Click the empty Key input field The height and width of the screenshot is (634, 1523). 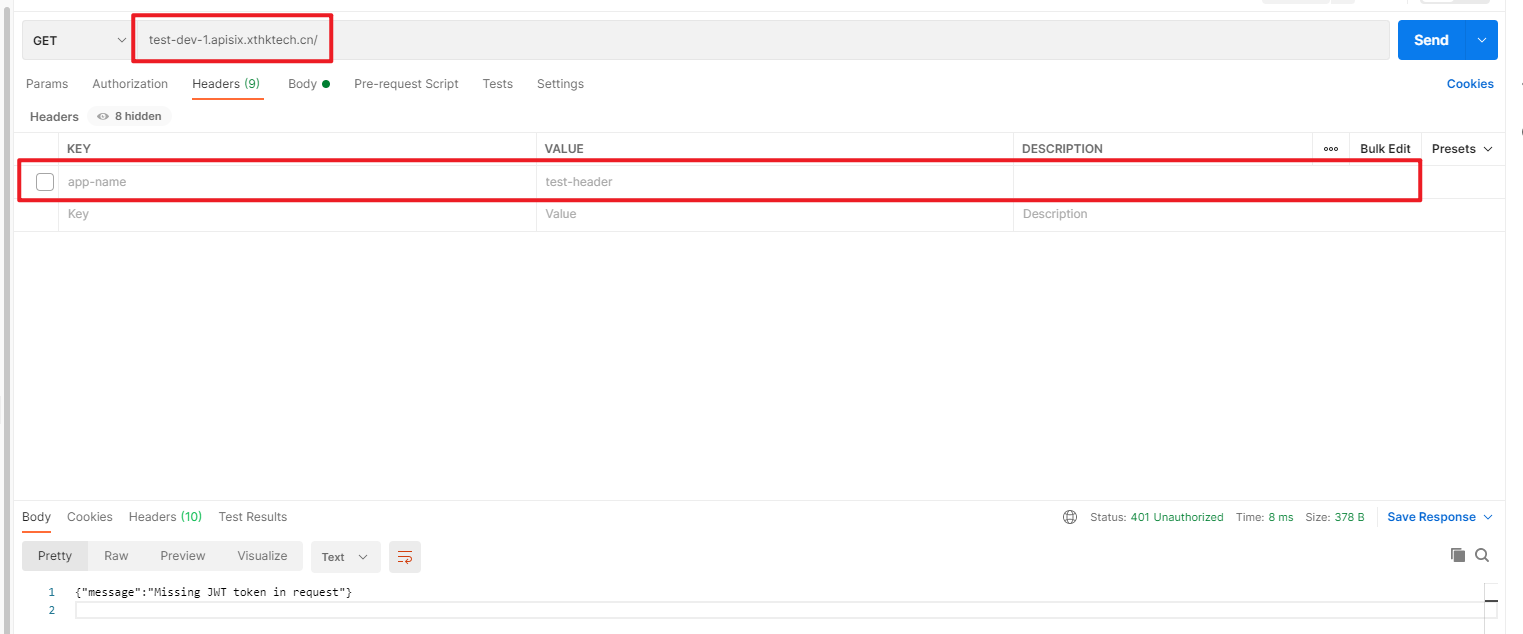pyautogui.click(x=297, y=214)
